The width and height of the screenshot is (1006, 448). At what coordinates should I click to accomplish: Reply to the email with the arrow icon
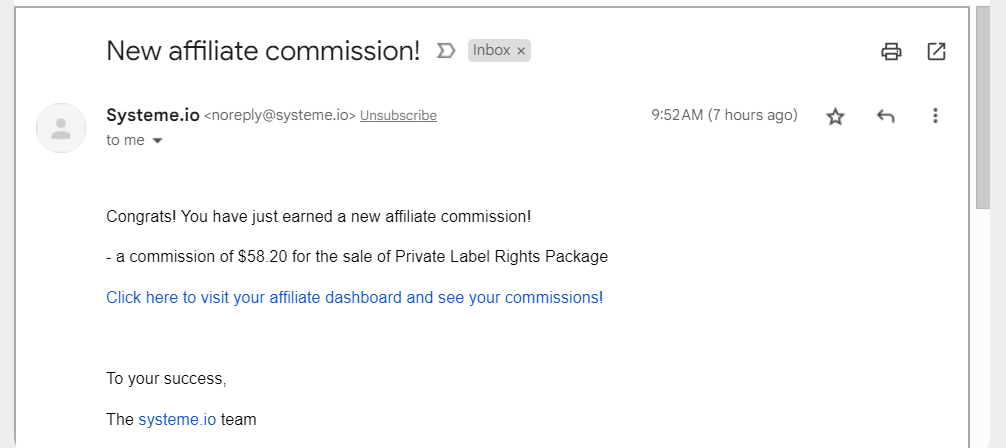[885, 116]
